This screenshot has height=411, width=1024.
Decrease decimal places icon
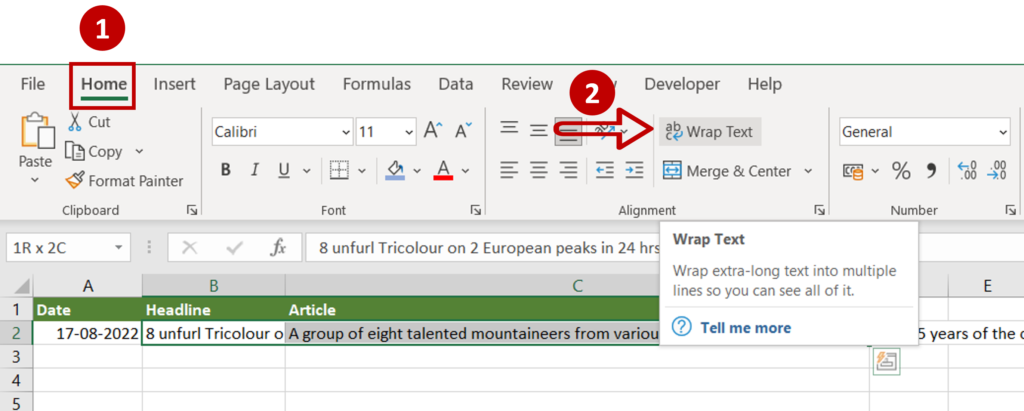click(x=997, y=171)
